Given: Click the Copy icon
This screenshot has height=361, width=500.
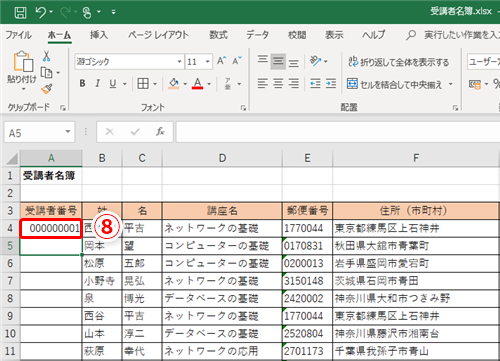Looking at the screenshot, I should pos(47,72).
